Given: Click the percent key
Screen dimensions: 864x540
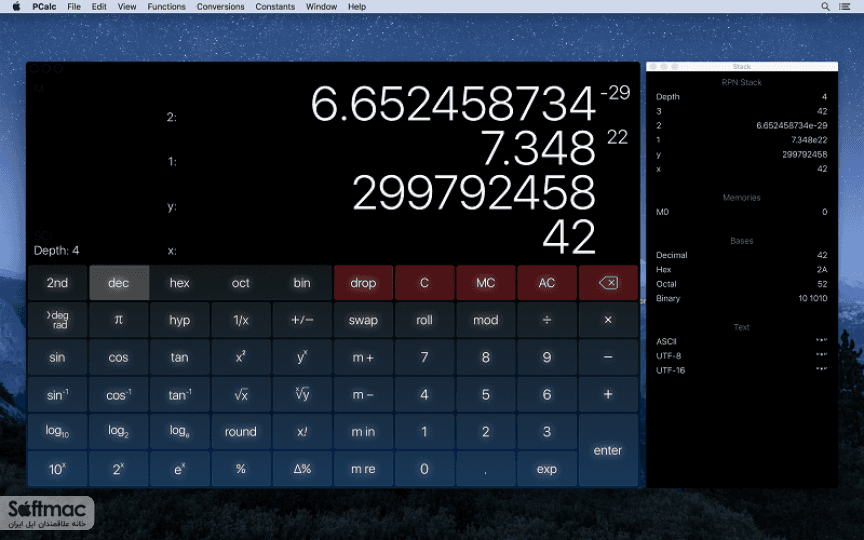Looking at the screenshot, I should (241, 469).
